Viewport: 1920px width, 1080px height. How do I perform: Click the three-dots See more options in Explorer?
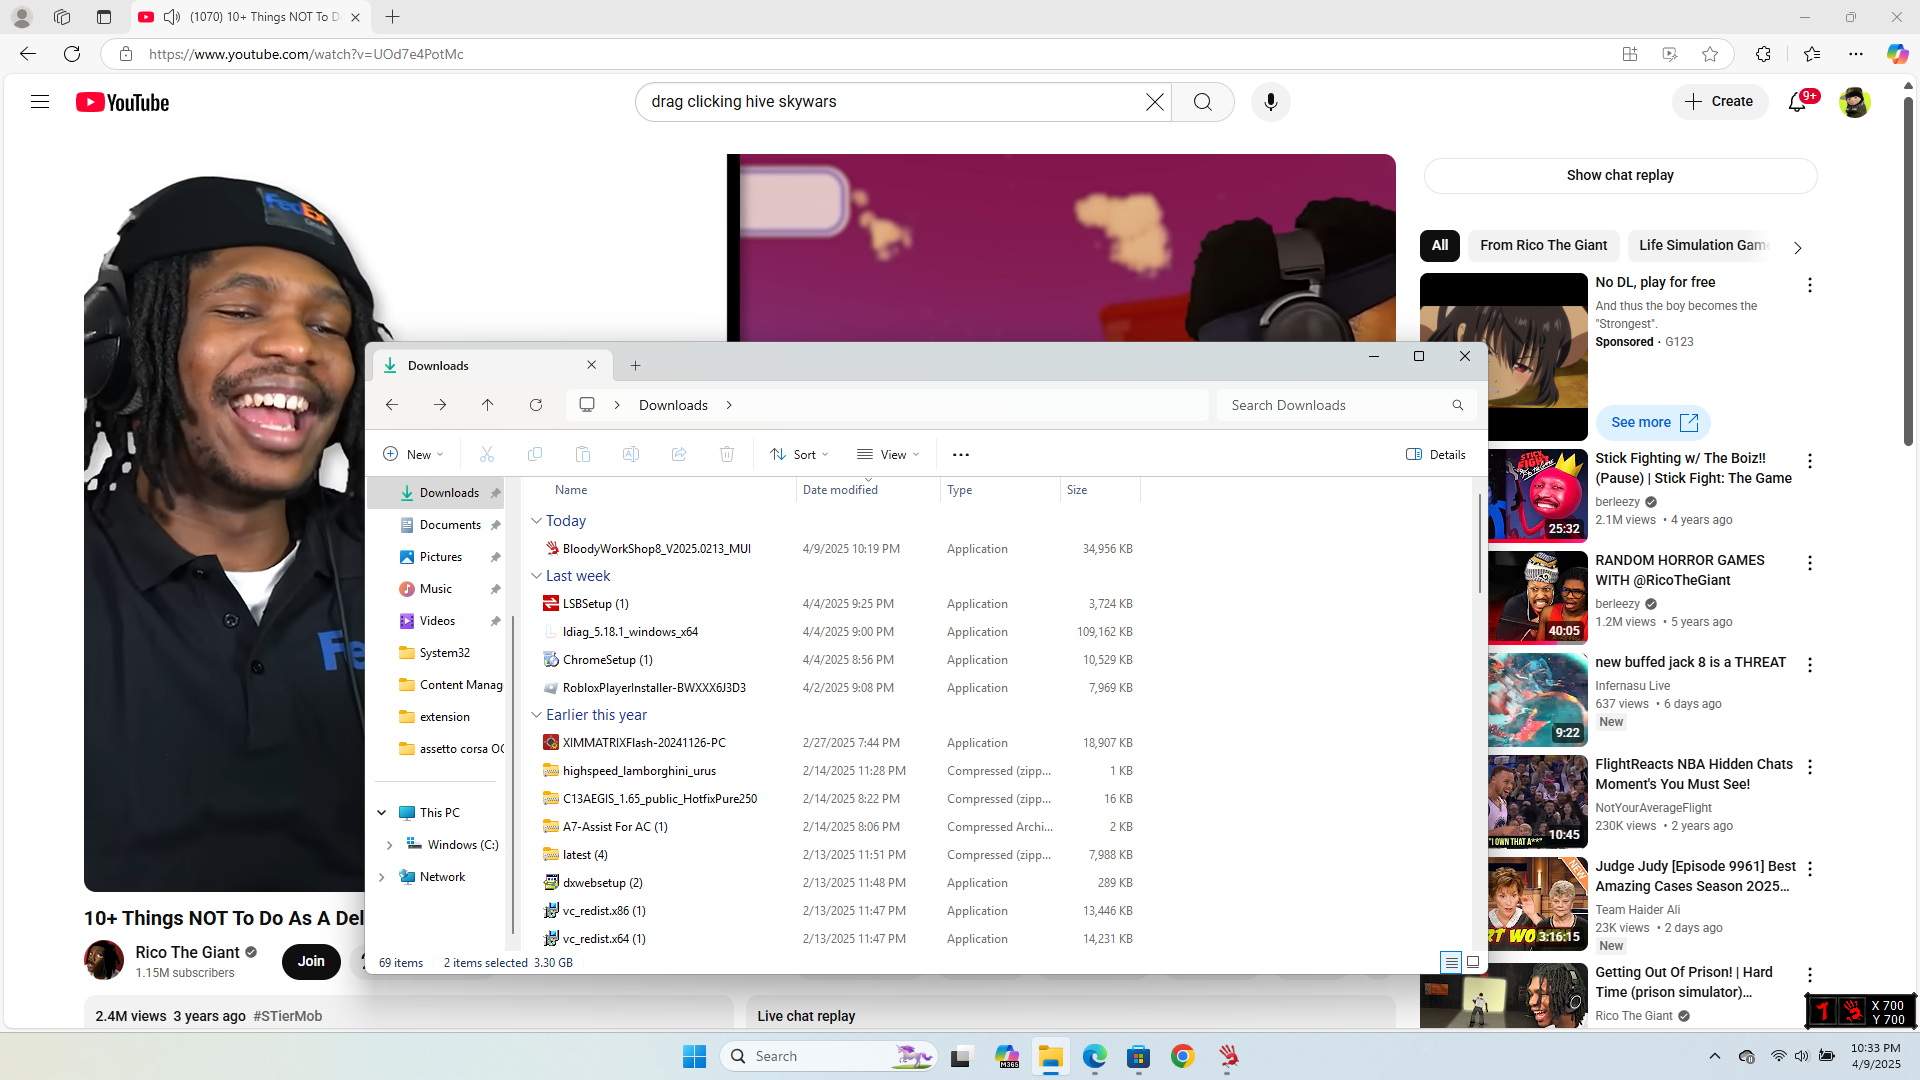coord(961,455)
